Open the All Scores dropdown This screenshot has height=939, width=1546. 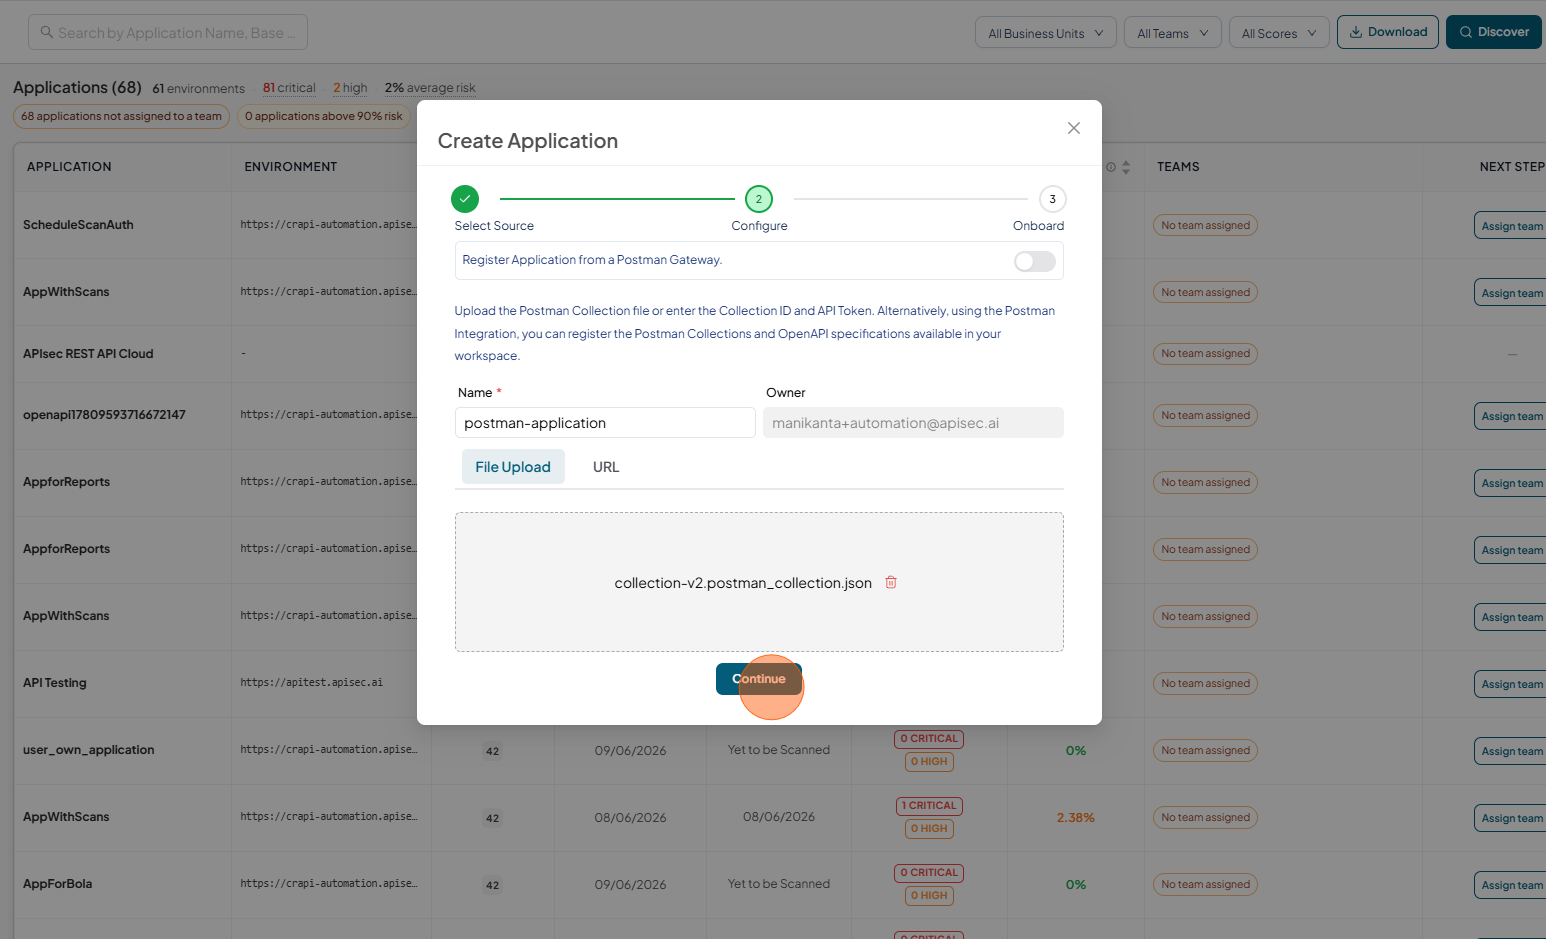click(x=1279, y=33)
